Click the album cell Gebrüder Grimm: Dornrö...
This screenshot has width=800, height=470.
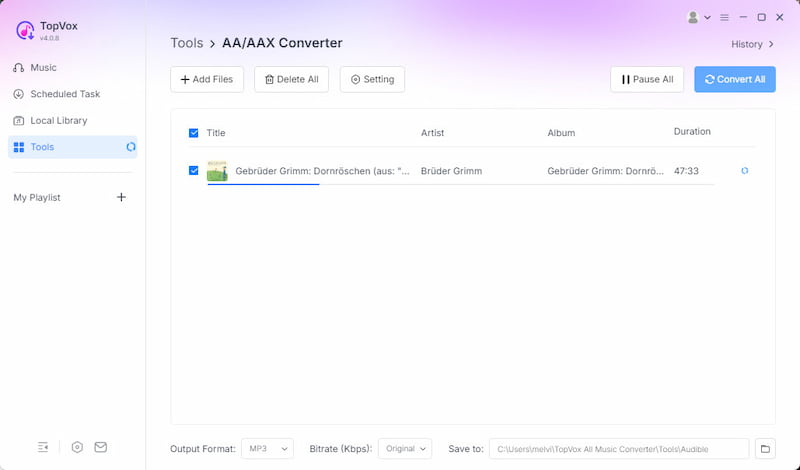[606, 171]
